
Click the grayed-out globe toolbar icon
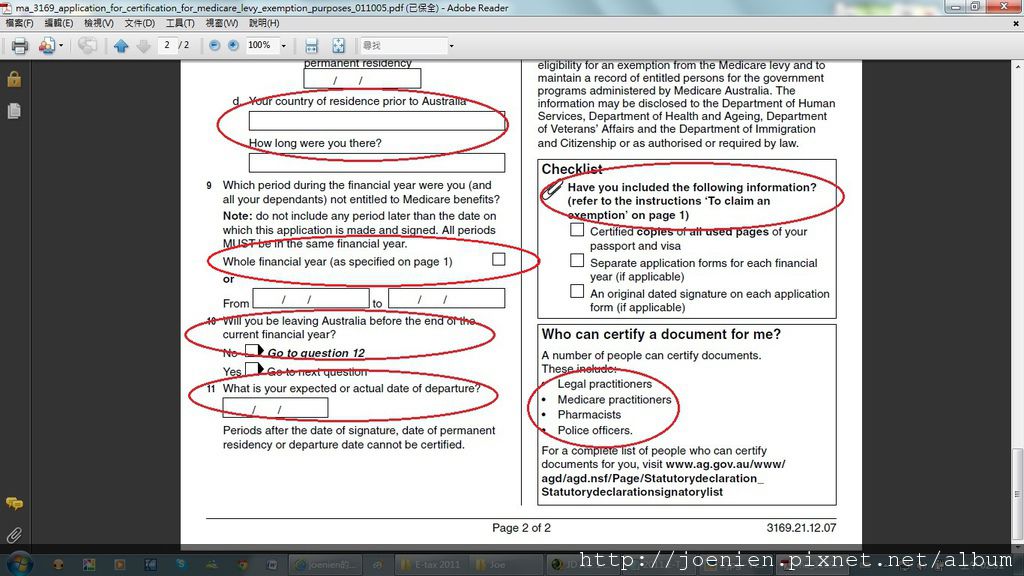pos(87,46)
